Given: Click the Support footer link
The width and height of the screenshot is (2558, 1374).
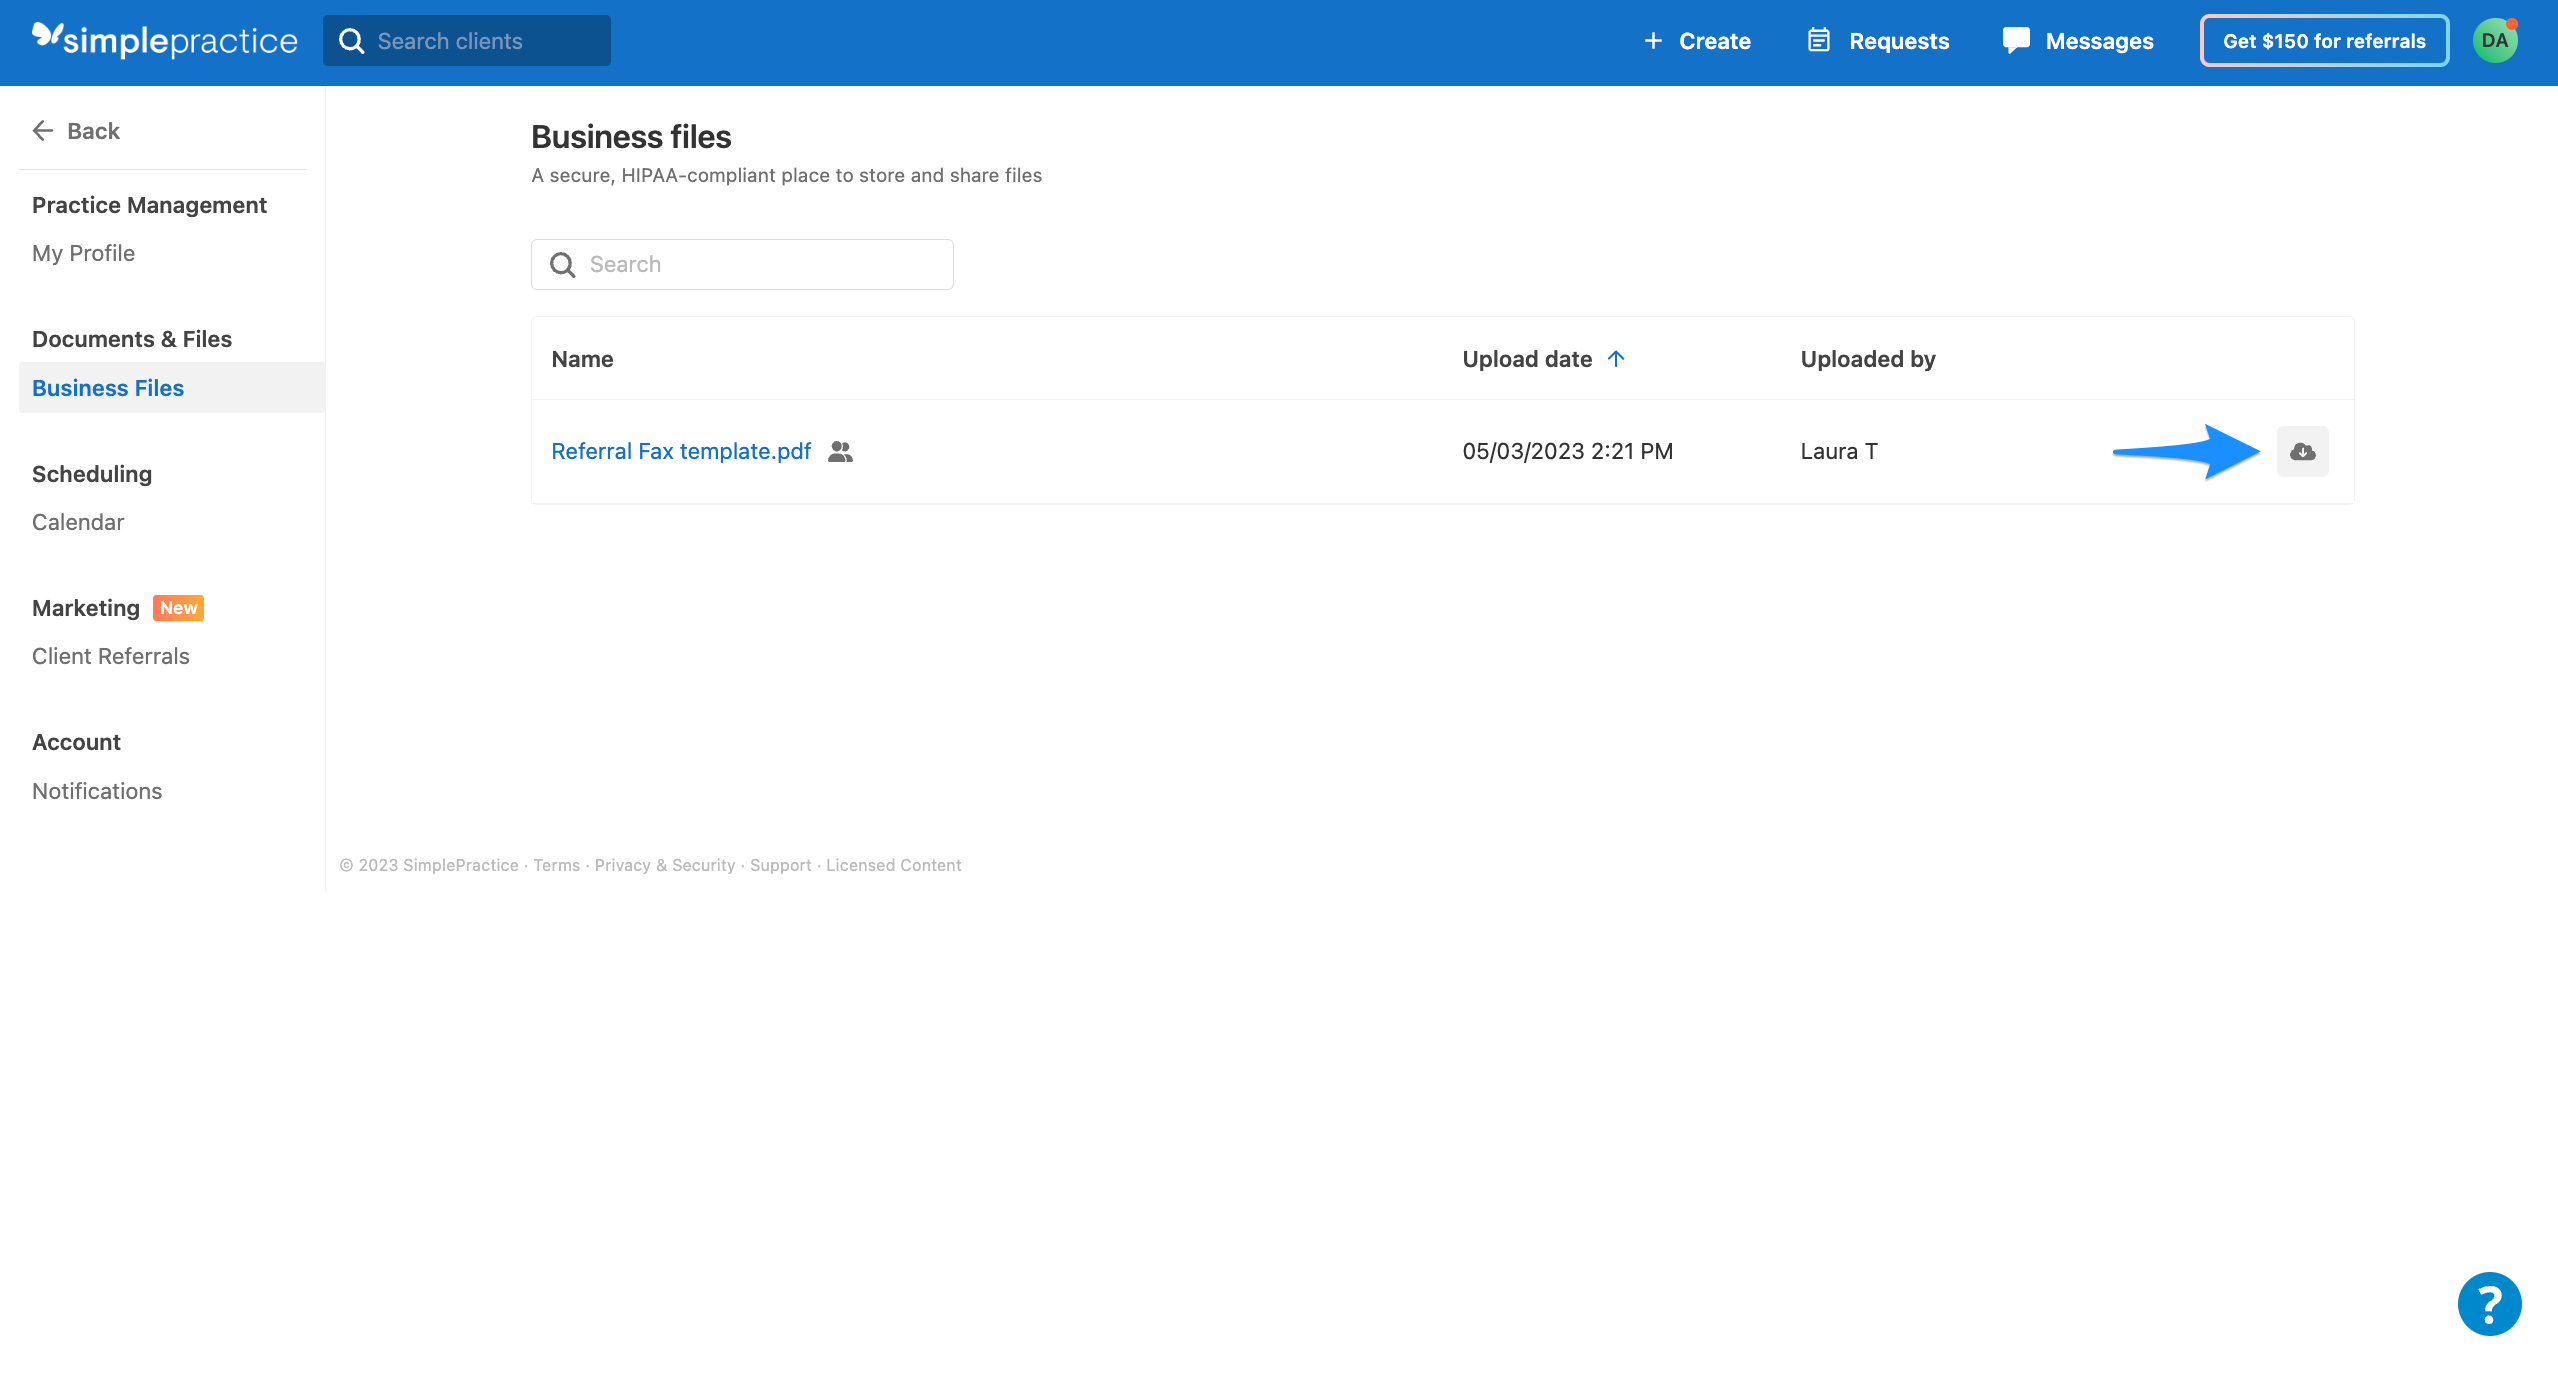Looking at the screenshot, I should click(x=781, y=865).
